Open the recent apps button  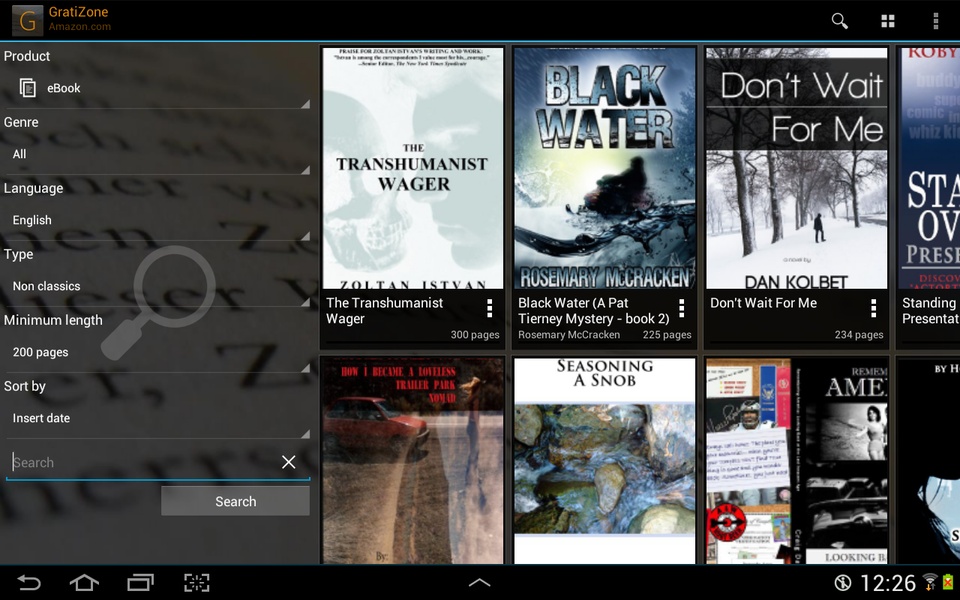[140, 582]
